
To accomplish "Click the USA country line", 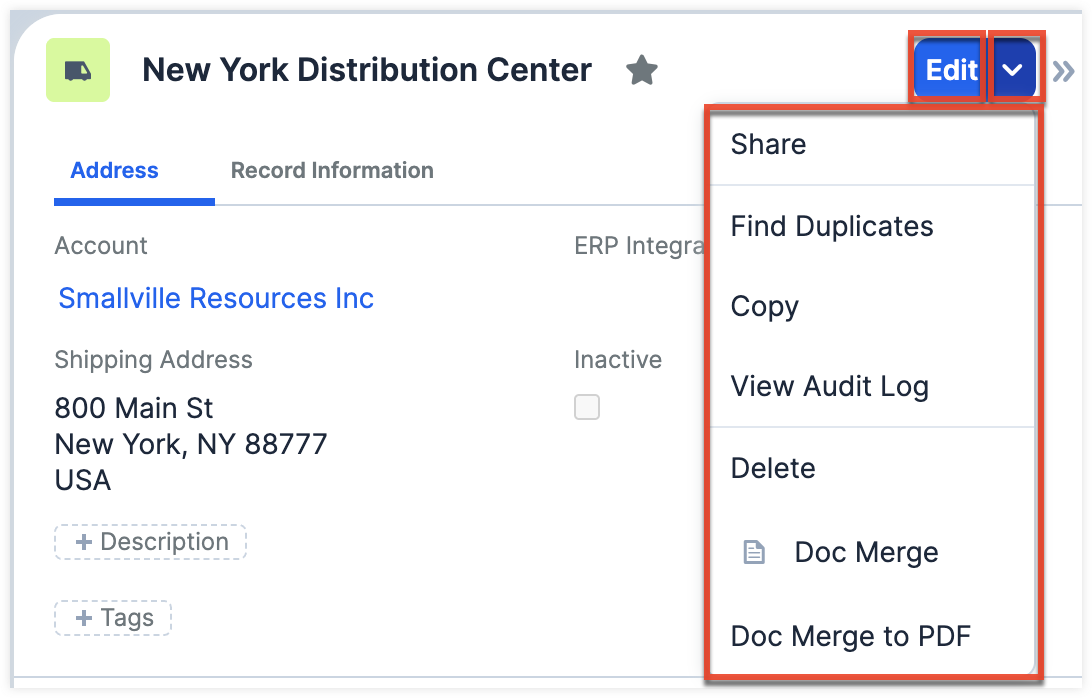I will click(83, 481).
